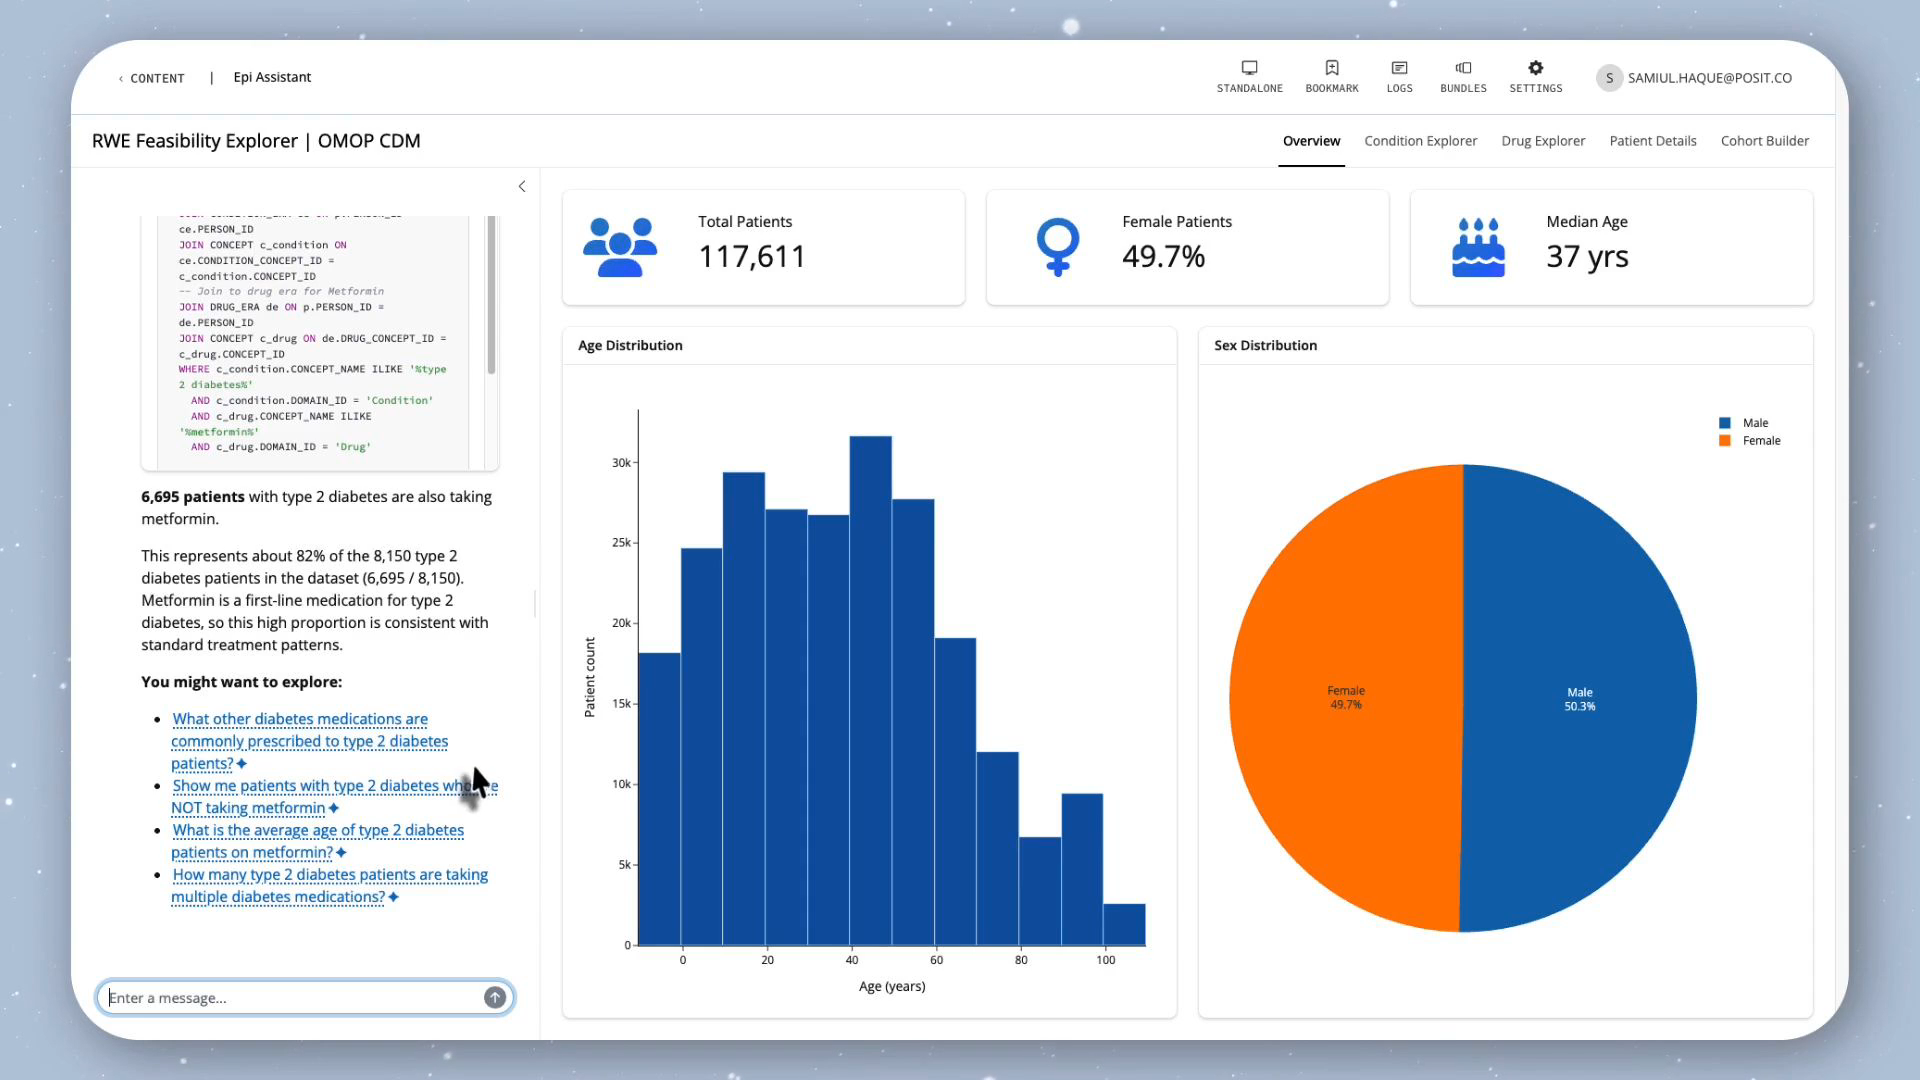Click the Enter a message input field
1920x1080 pixels.
click(294, 997)
